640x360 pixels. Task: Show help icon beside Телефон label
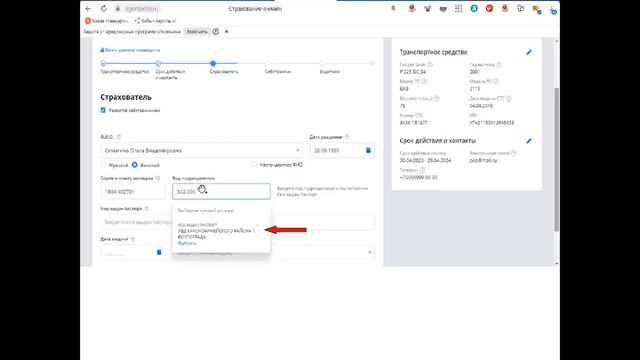pyautogui.click(x=422, y=170)
